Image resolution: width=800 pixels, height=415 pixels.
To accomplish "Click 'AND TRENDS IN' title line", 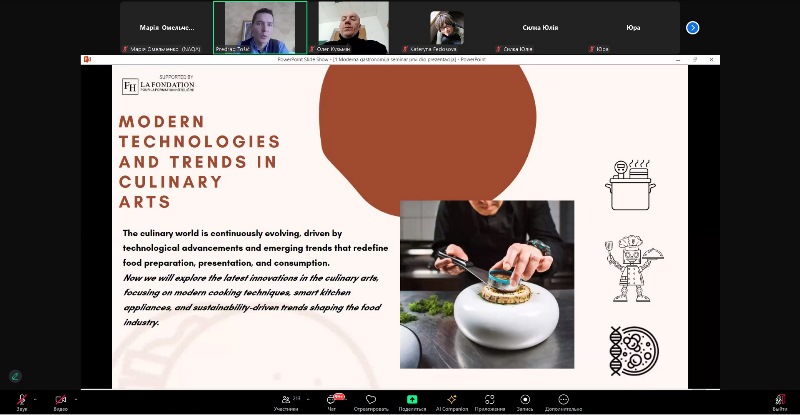I will (198, 162).
